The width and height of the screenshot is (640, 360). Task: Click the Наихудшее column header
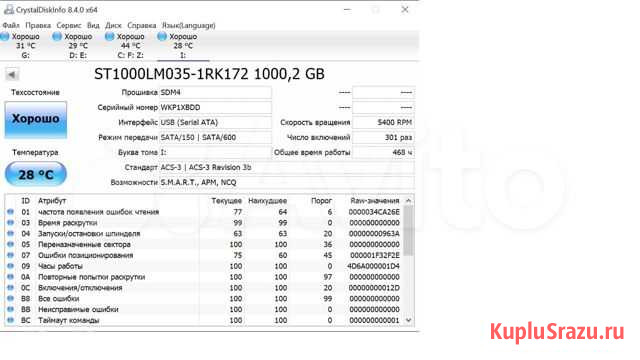coord(267,201)
